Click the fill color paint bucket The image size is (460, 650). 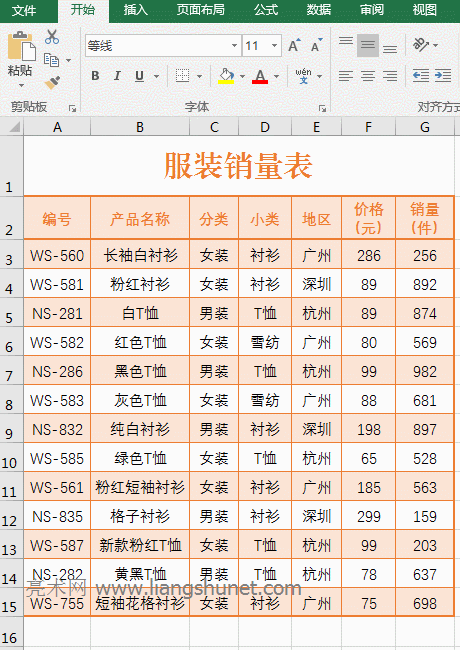pos(226,75)
